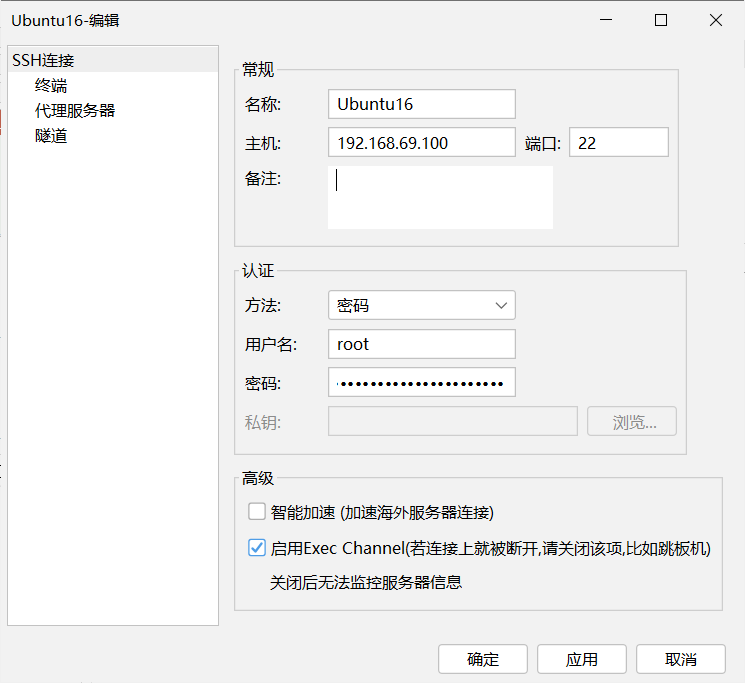Open the 隧道 settings page

[51, 136]
